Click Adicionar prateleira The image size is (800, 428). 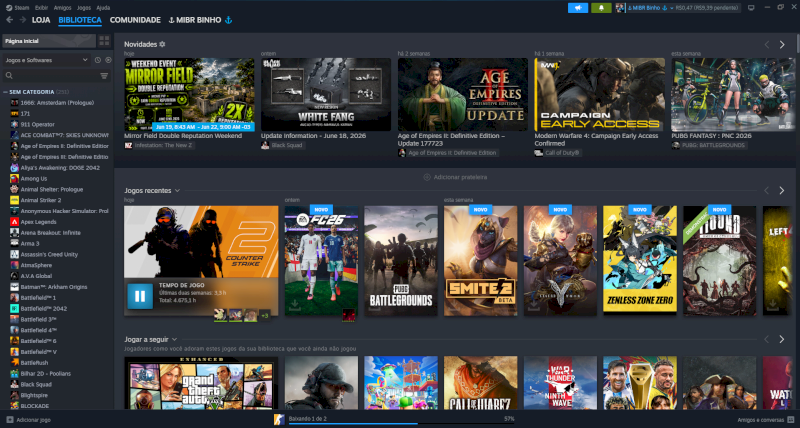[455, 177]
